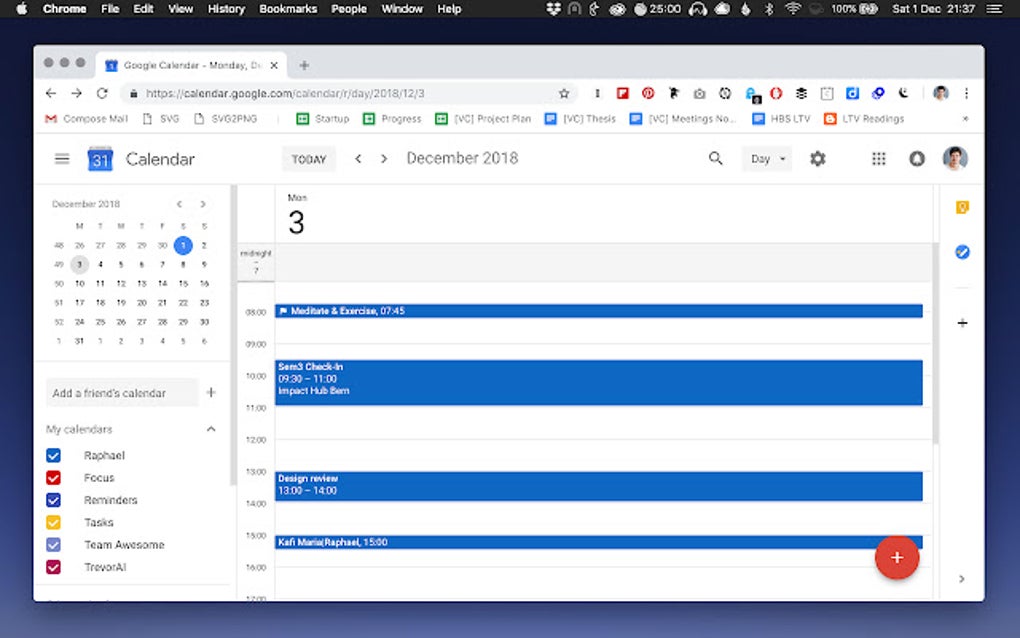Toggle the Focus calendar checkbox
Viewport: 1020px width, 638px height.
53,478
